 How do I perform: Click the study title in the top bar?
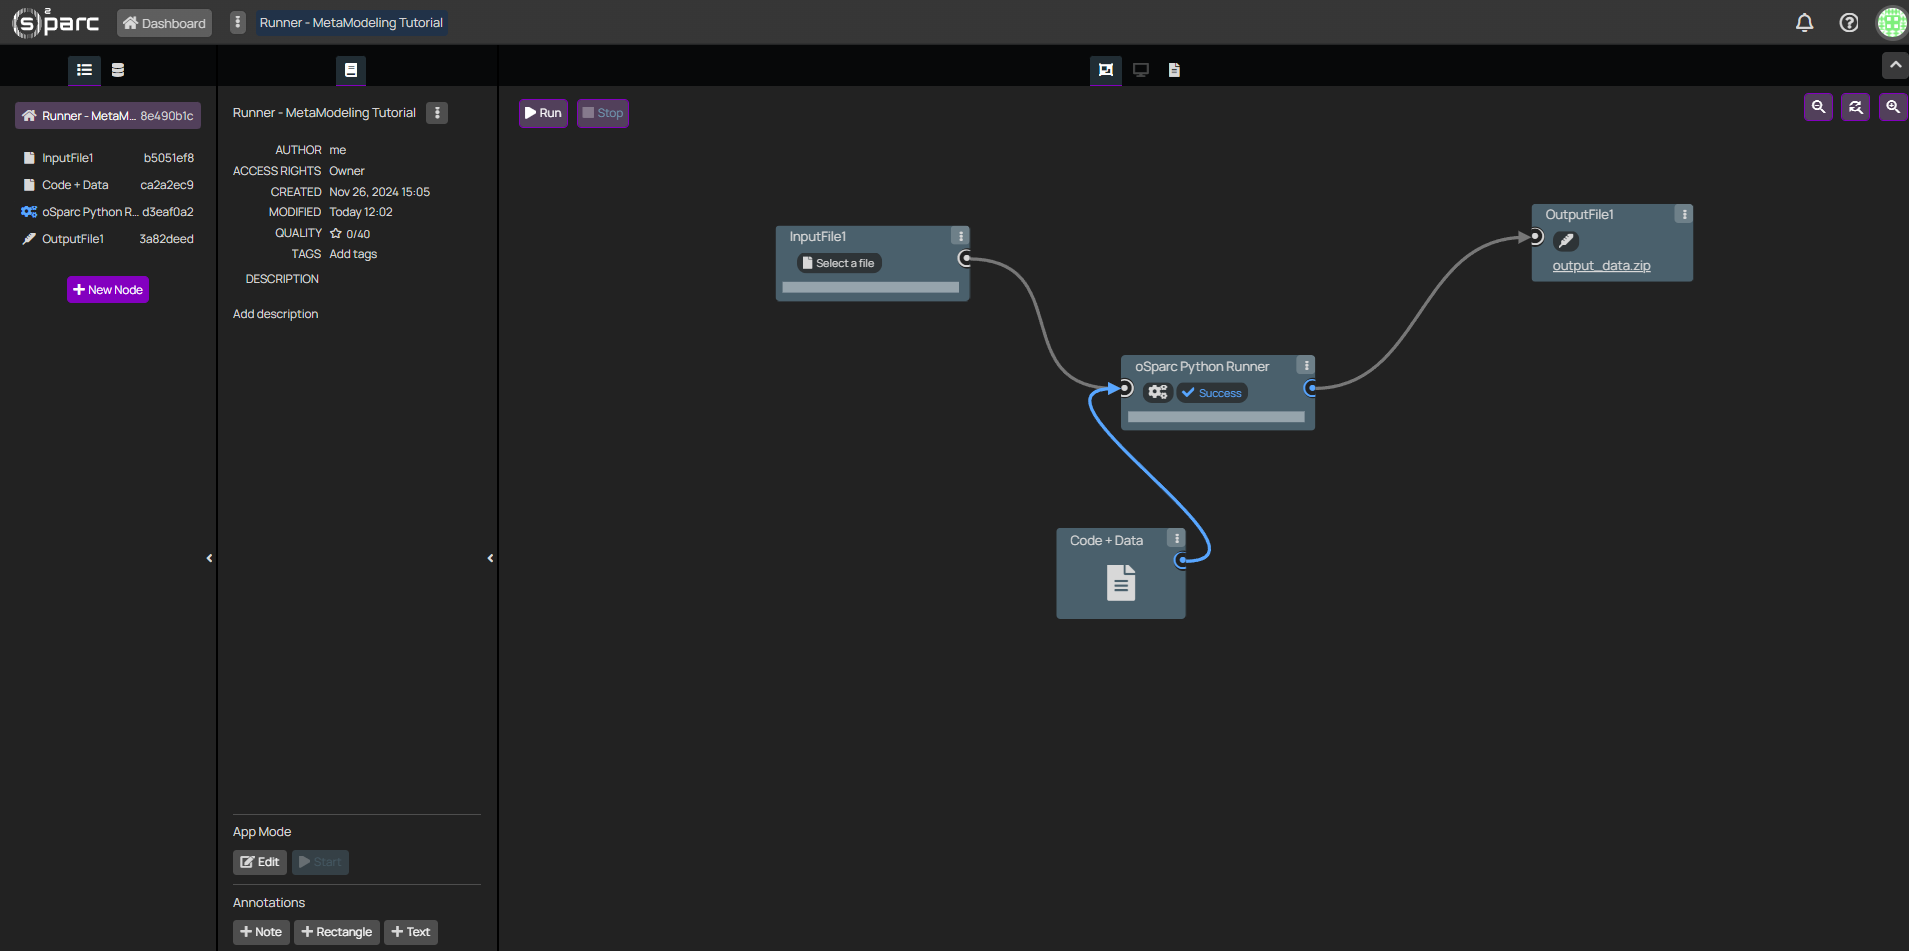pos(351,23)
